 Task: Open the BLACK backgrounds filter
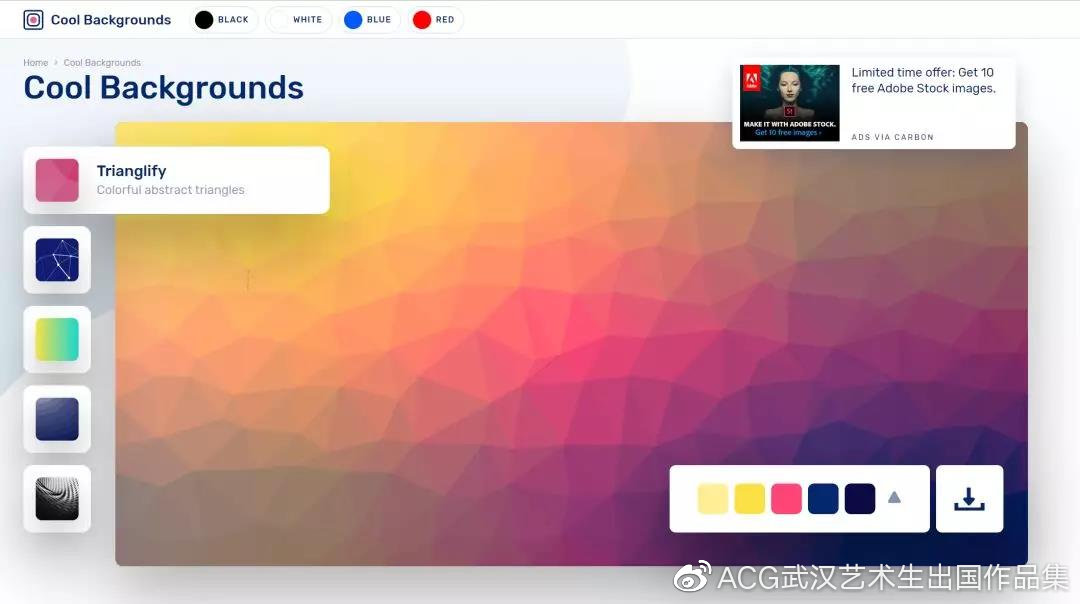223,19
